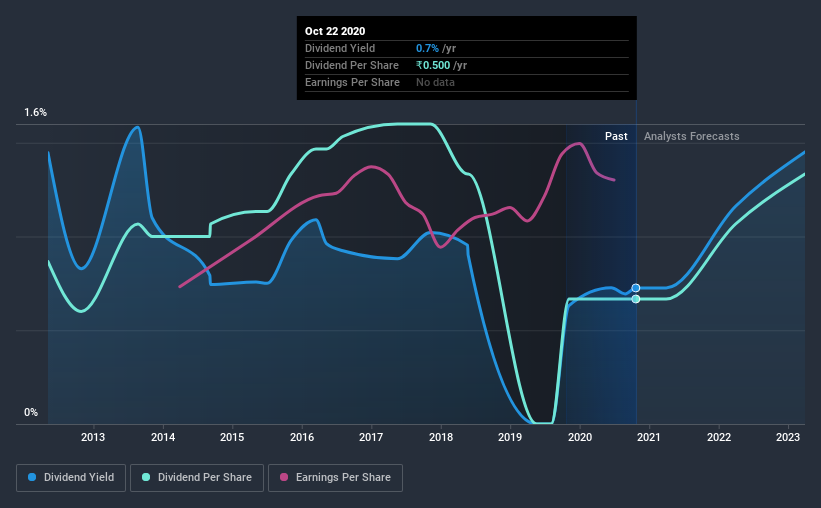Click the 2013 x-axis year label
The height and width of the screenshot is (508, 821).
tap(93, 437)
